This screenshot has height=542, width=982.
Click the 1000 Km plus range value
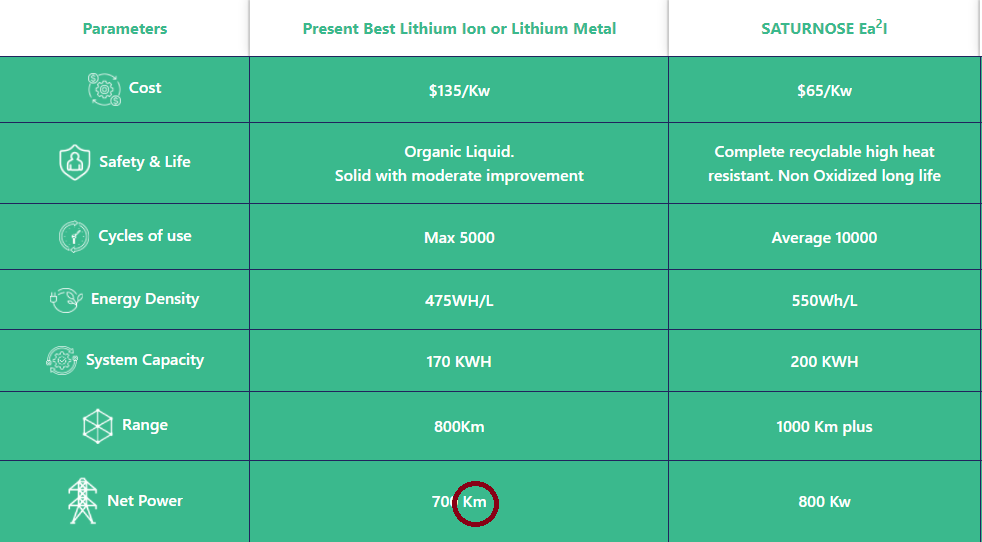(x=824, y=427)
